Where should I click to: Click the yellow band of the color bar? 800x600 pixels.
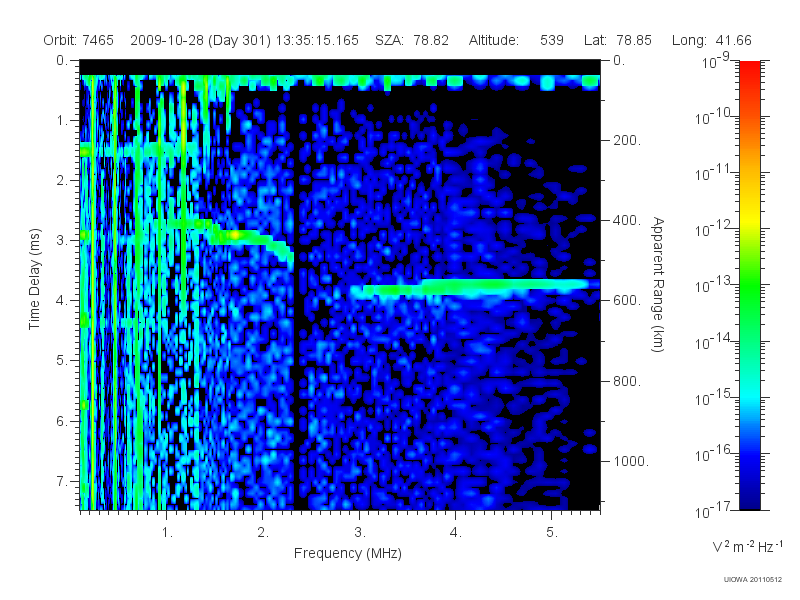tap(749, 220)
